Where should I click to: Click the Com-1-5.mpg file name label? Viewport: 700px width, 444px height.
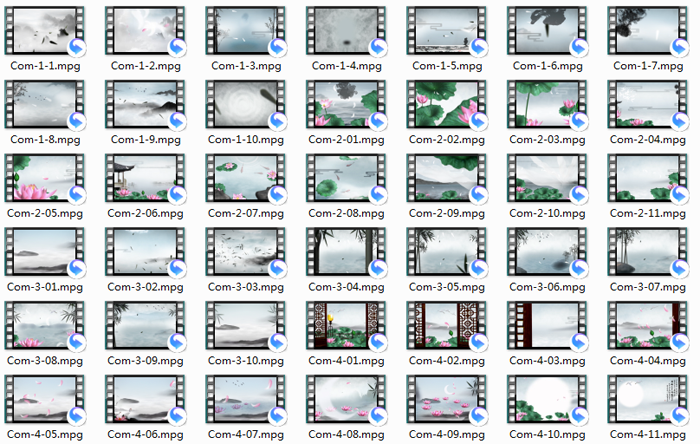pos(447,66)
